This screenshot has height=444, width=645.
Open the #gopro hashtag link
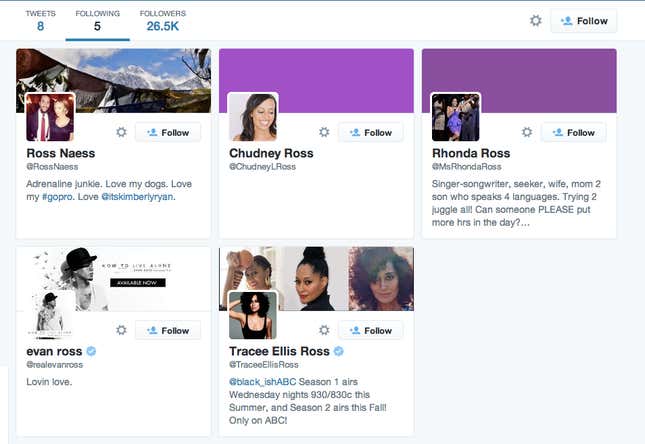coord(57,197)
